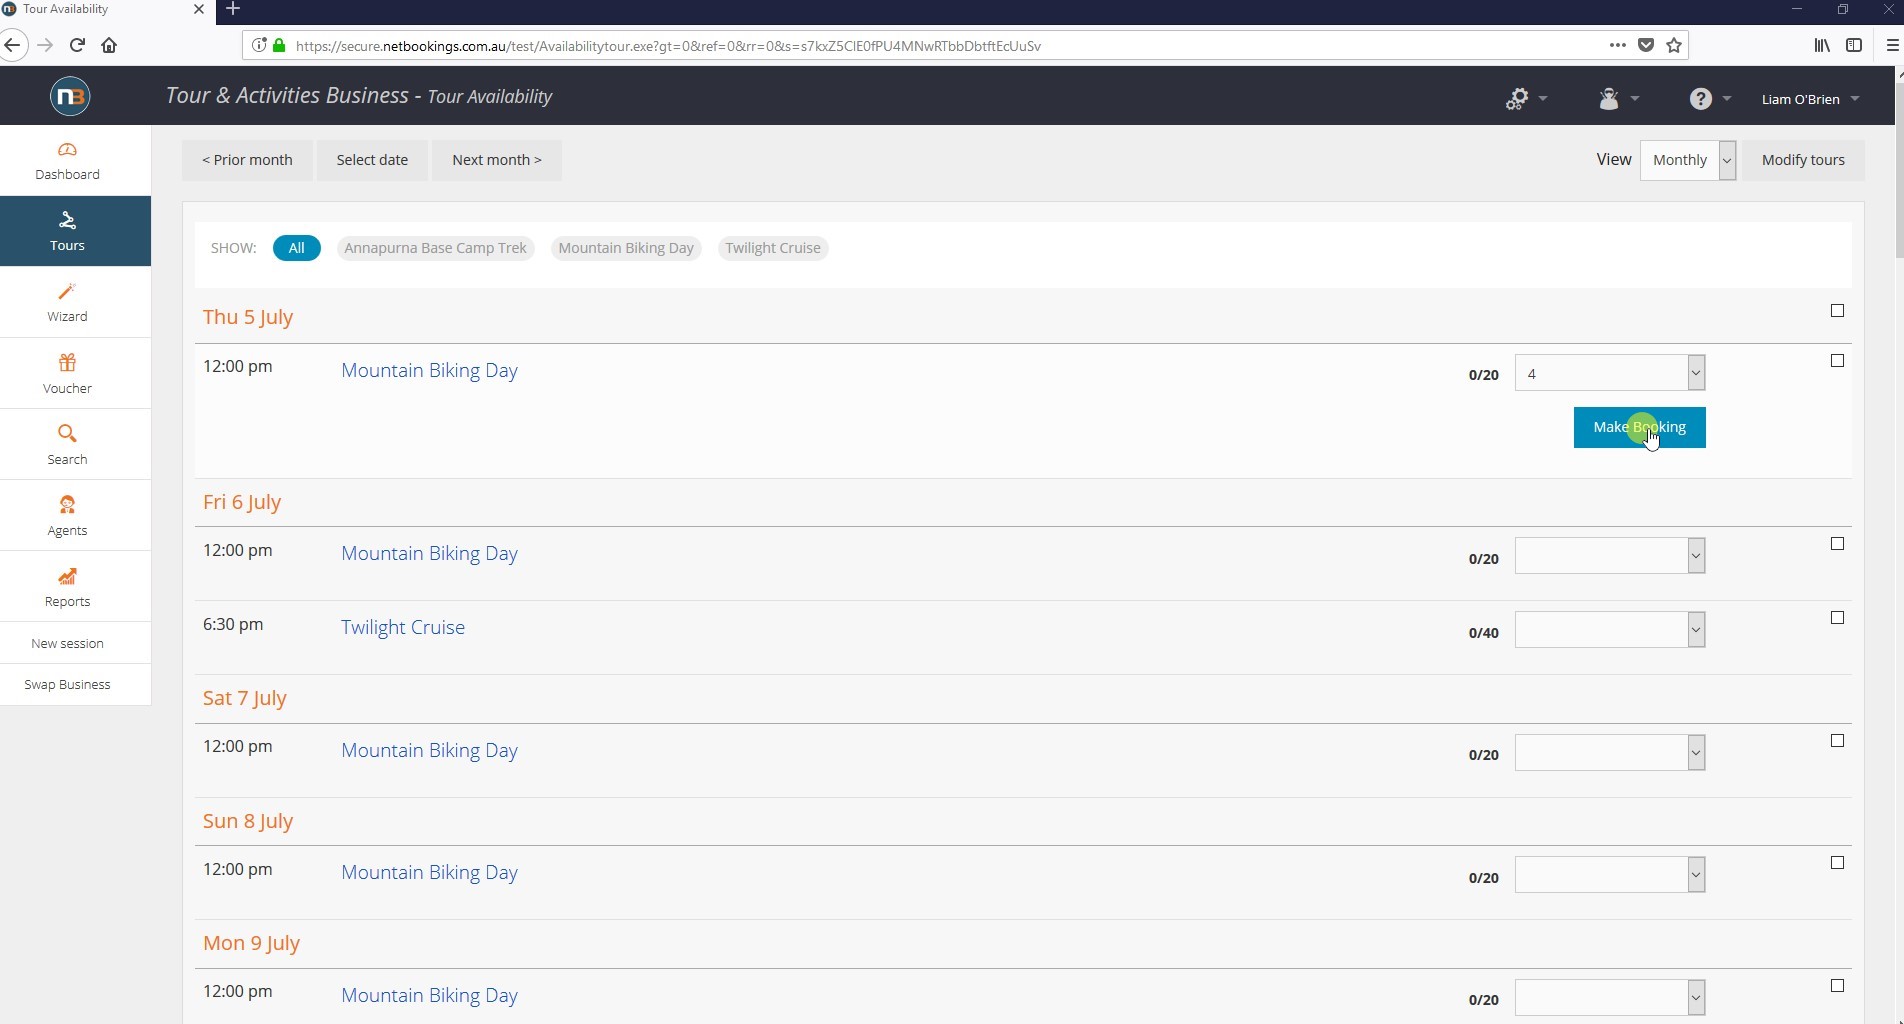Click Swap Business in sidebar
Viewport: 1904px width, 1024px height.
(67, 685)
